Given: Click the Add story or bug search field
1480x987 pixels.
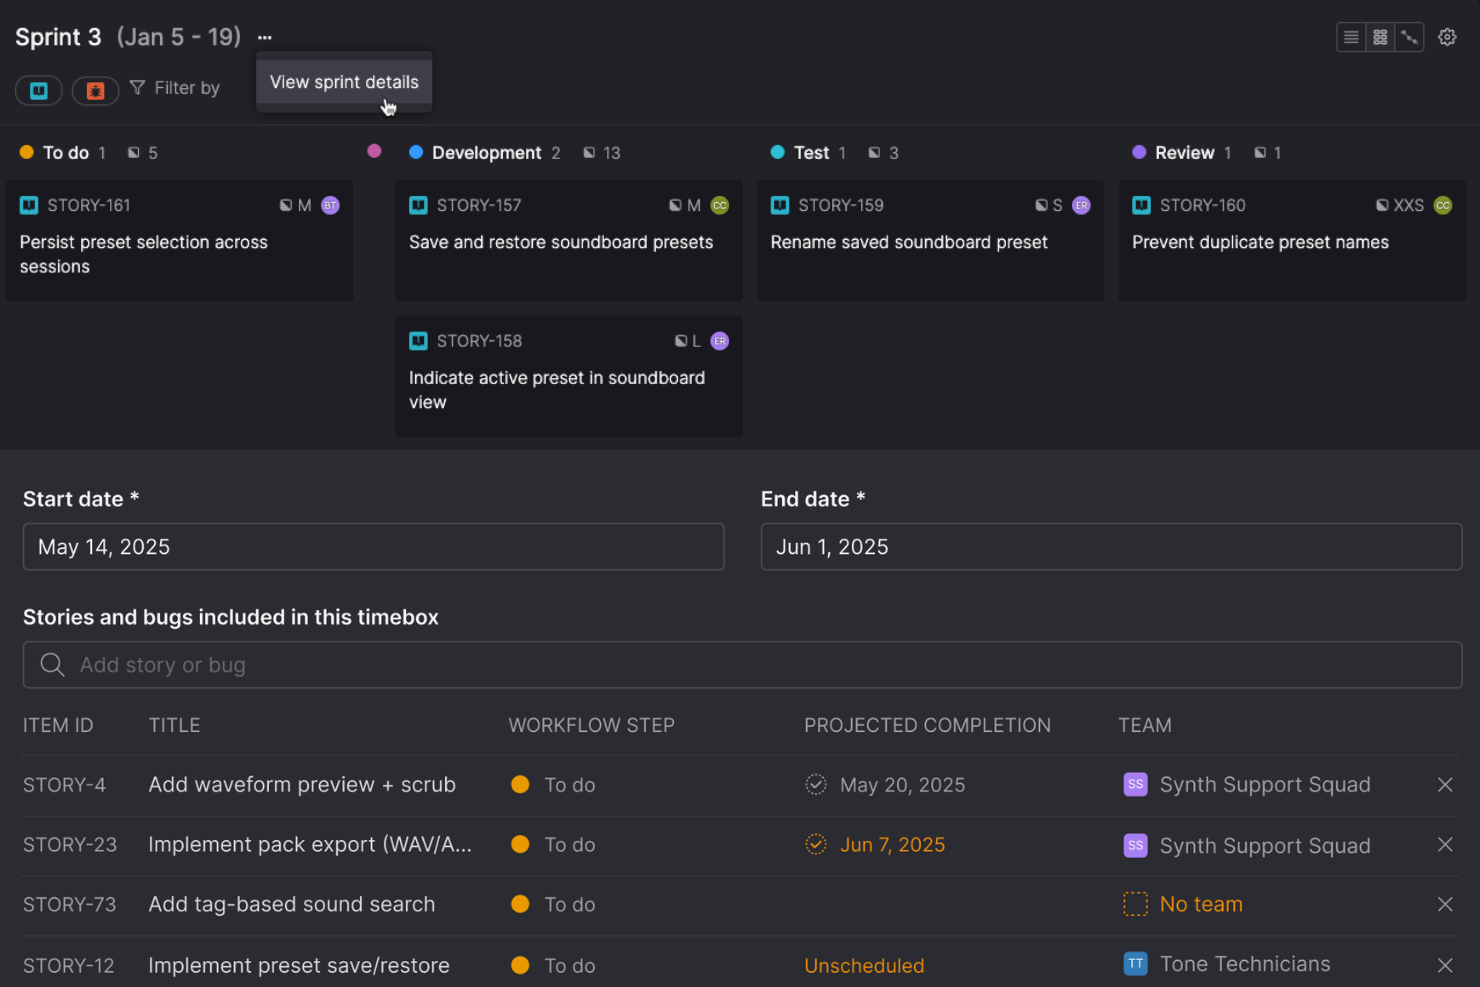Looking at the screenshot, I should click(743, 665).
